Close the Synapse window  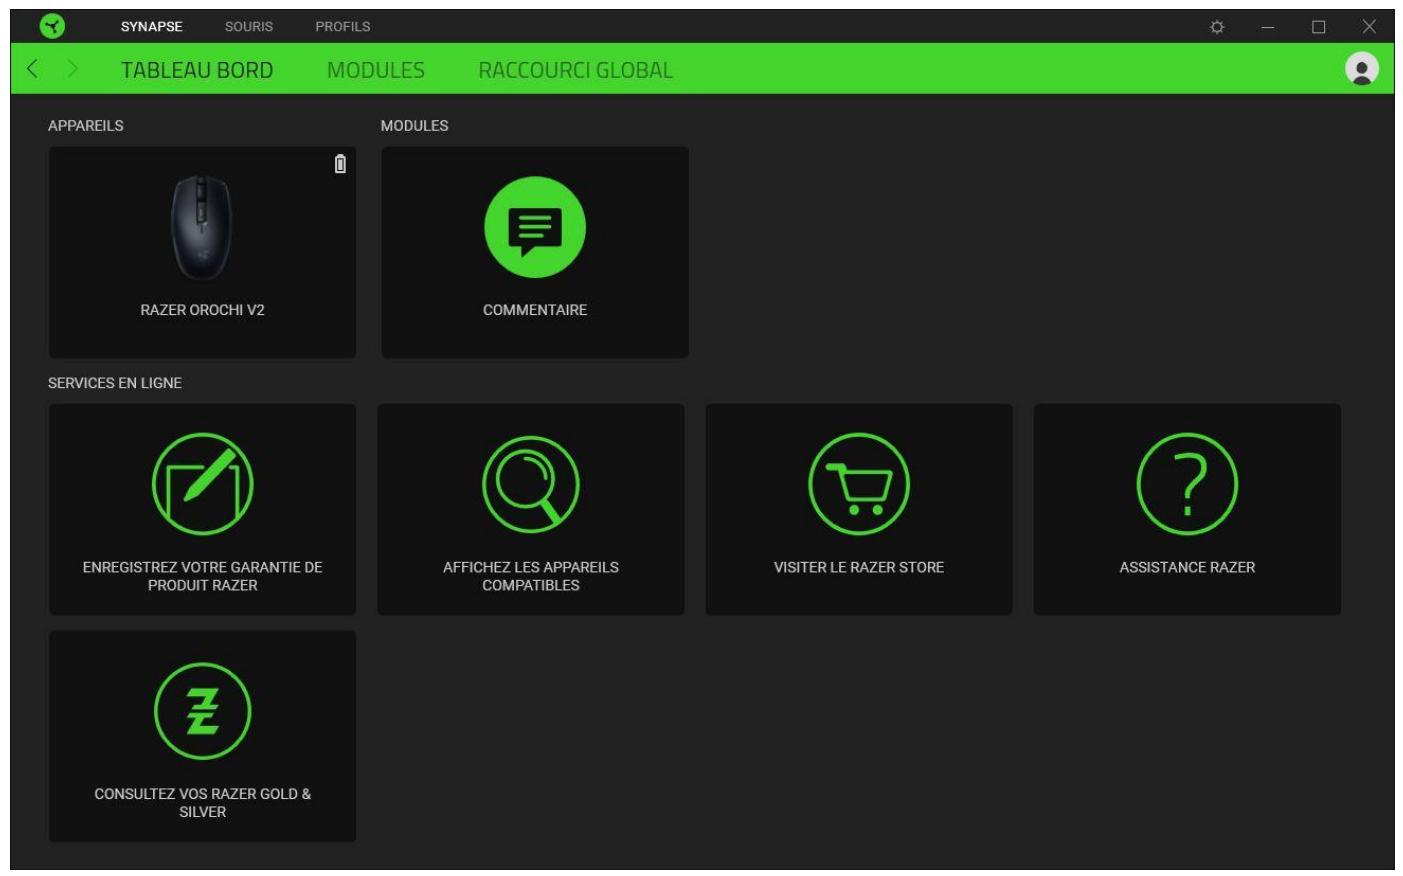click(x=1369, y=27)
